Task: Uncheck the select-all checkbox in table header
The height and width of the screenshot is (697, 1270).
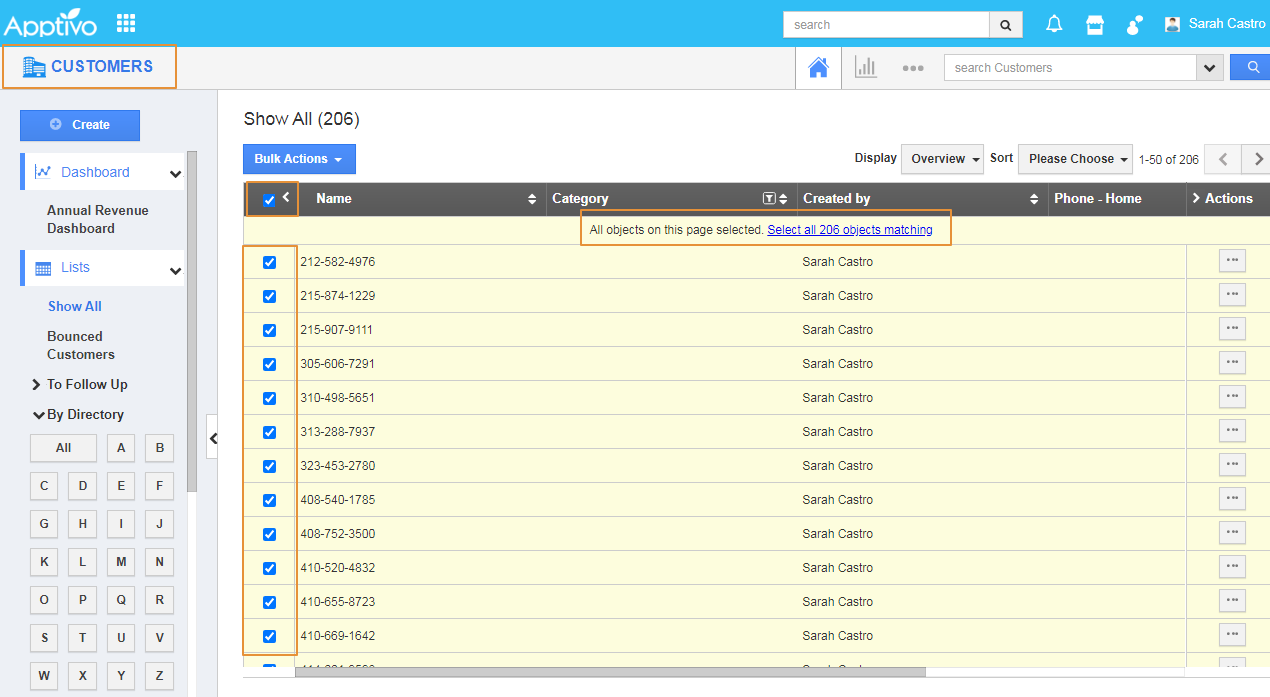Action: pos(269,200)
